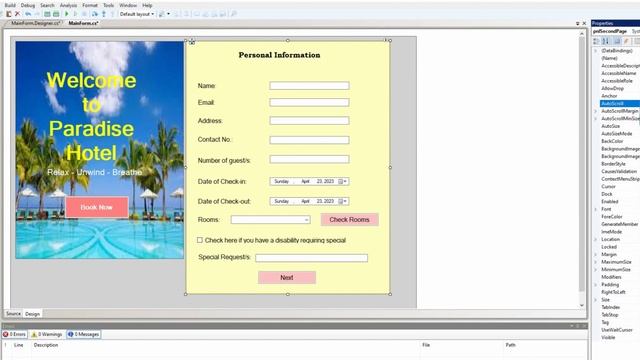
Task: Open the Help menu
Action: (x=147, y=5)
